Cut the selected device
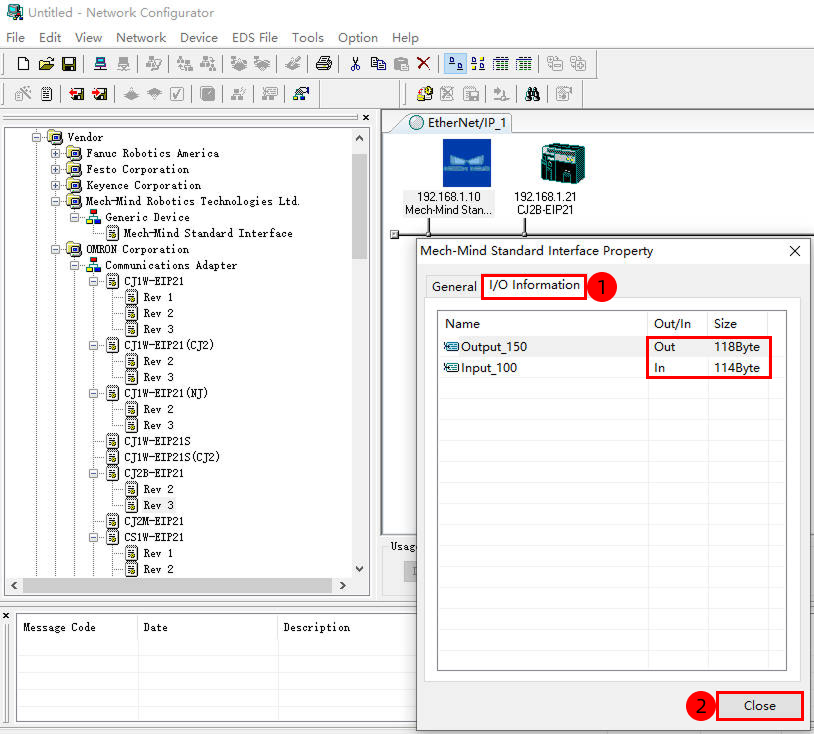This screenshot has width=814, height=734. click(x=355, y=63)
